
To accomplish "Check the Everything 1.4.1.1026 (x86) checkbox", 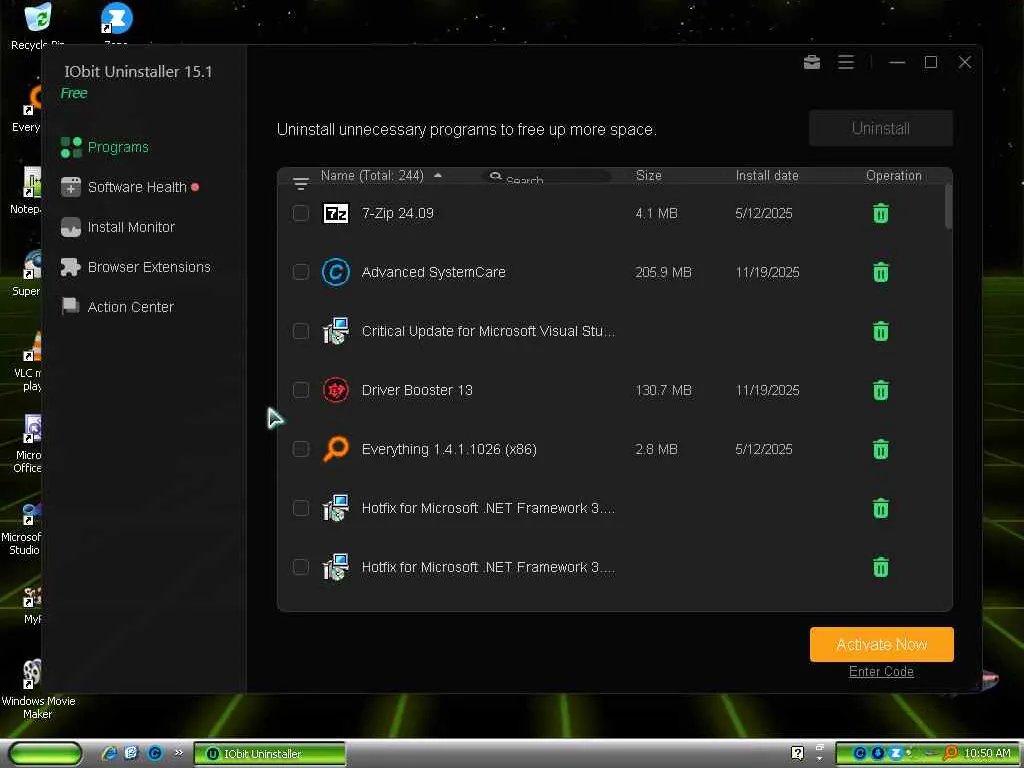I will [300, 449].
